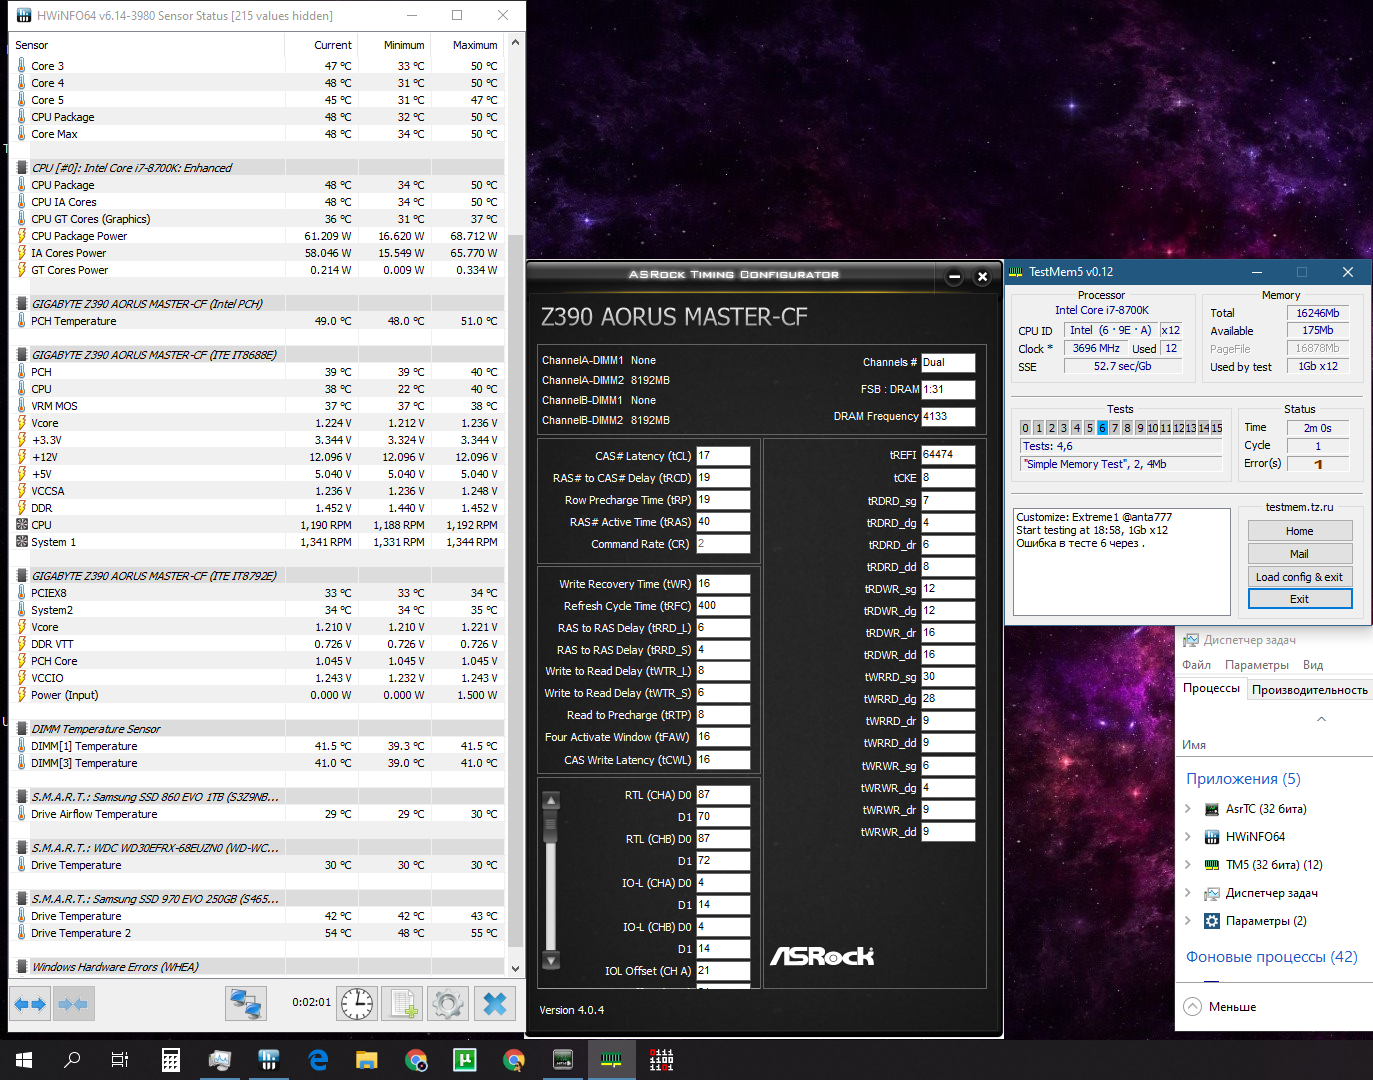Click Load config & exit button
This screenshot has height=1080, width=1373.
click(x=1300, y=577)
